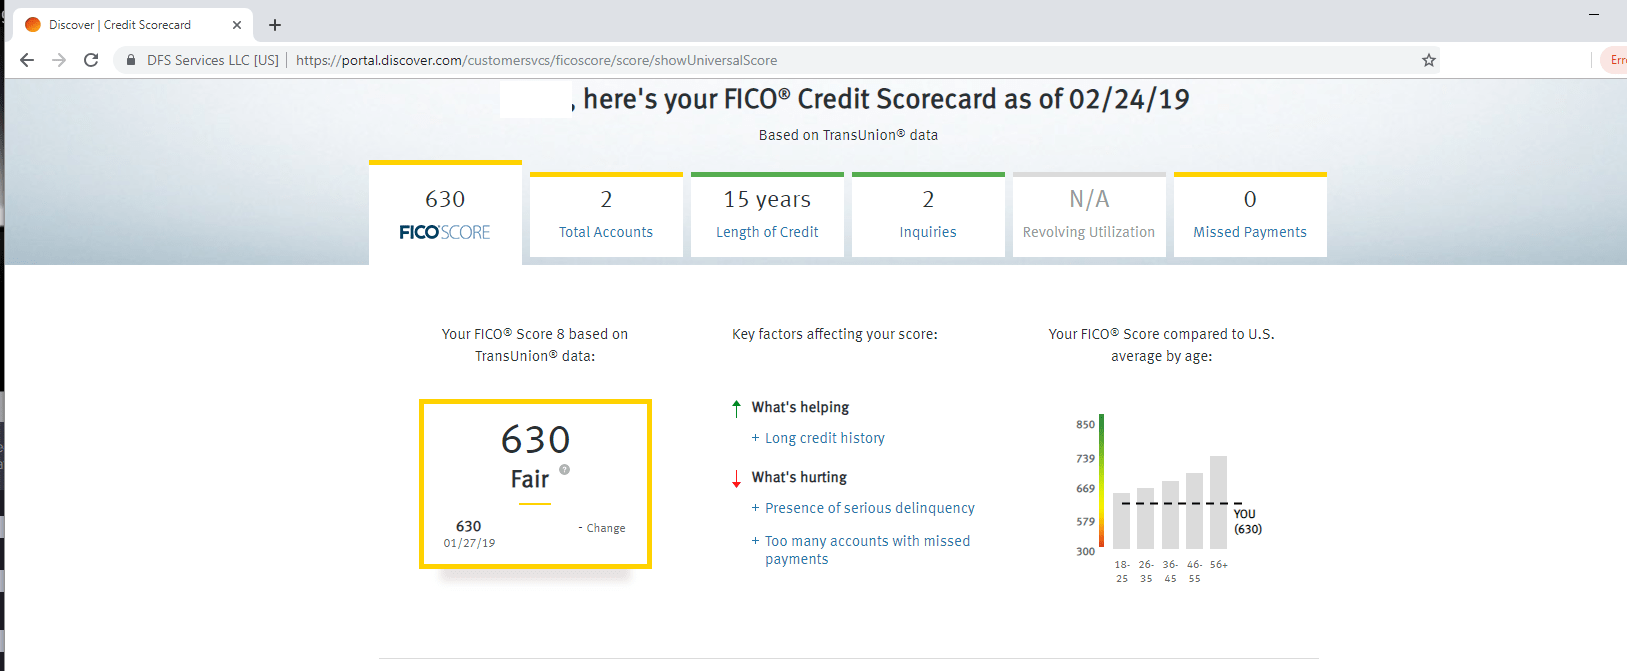Click the previous score date 01/27/19
The width and height of the screenshot is (1627, 671).
point(469,543)
